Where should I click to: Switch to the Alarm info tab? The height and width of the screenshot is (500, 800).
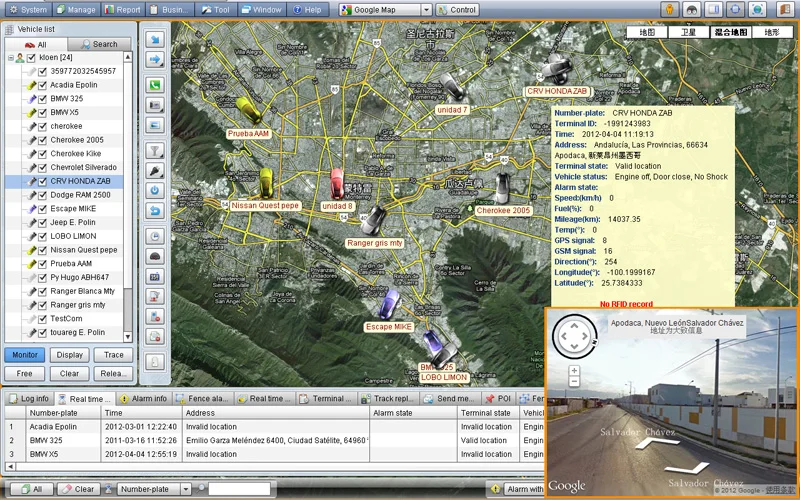143,398
